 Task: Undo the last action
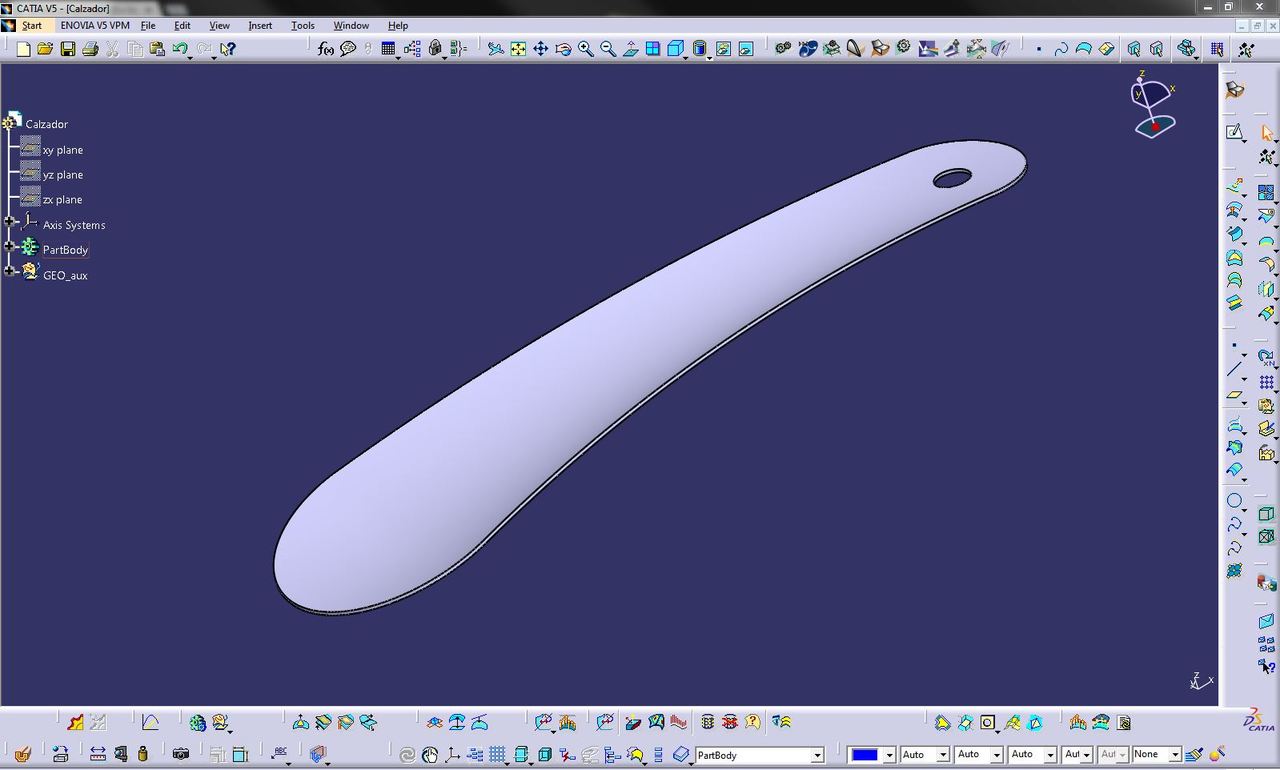tap(179, 48)
